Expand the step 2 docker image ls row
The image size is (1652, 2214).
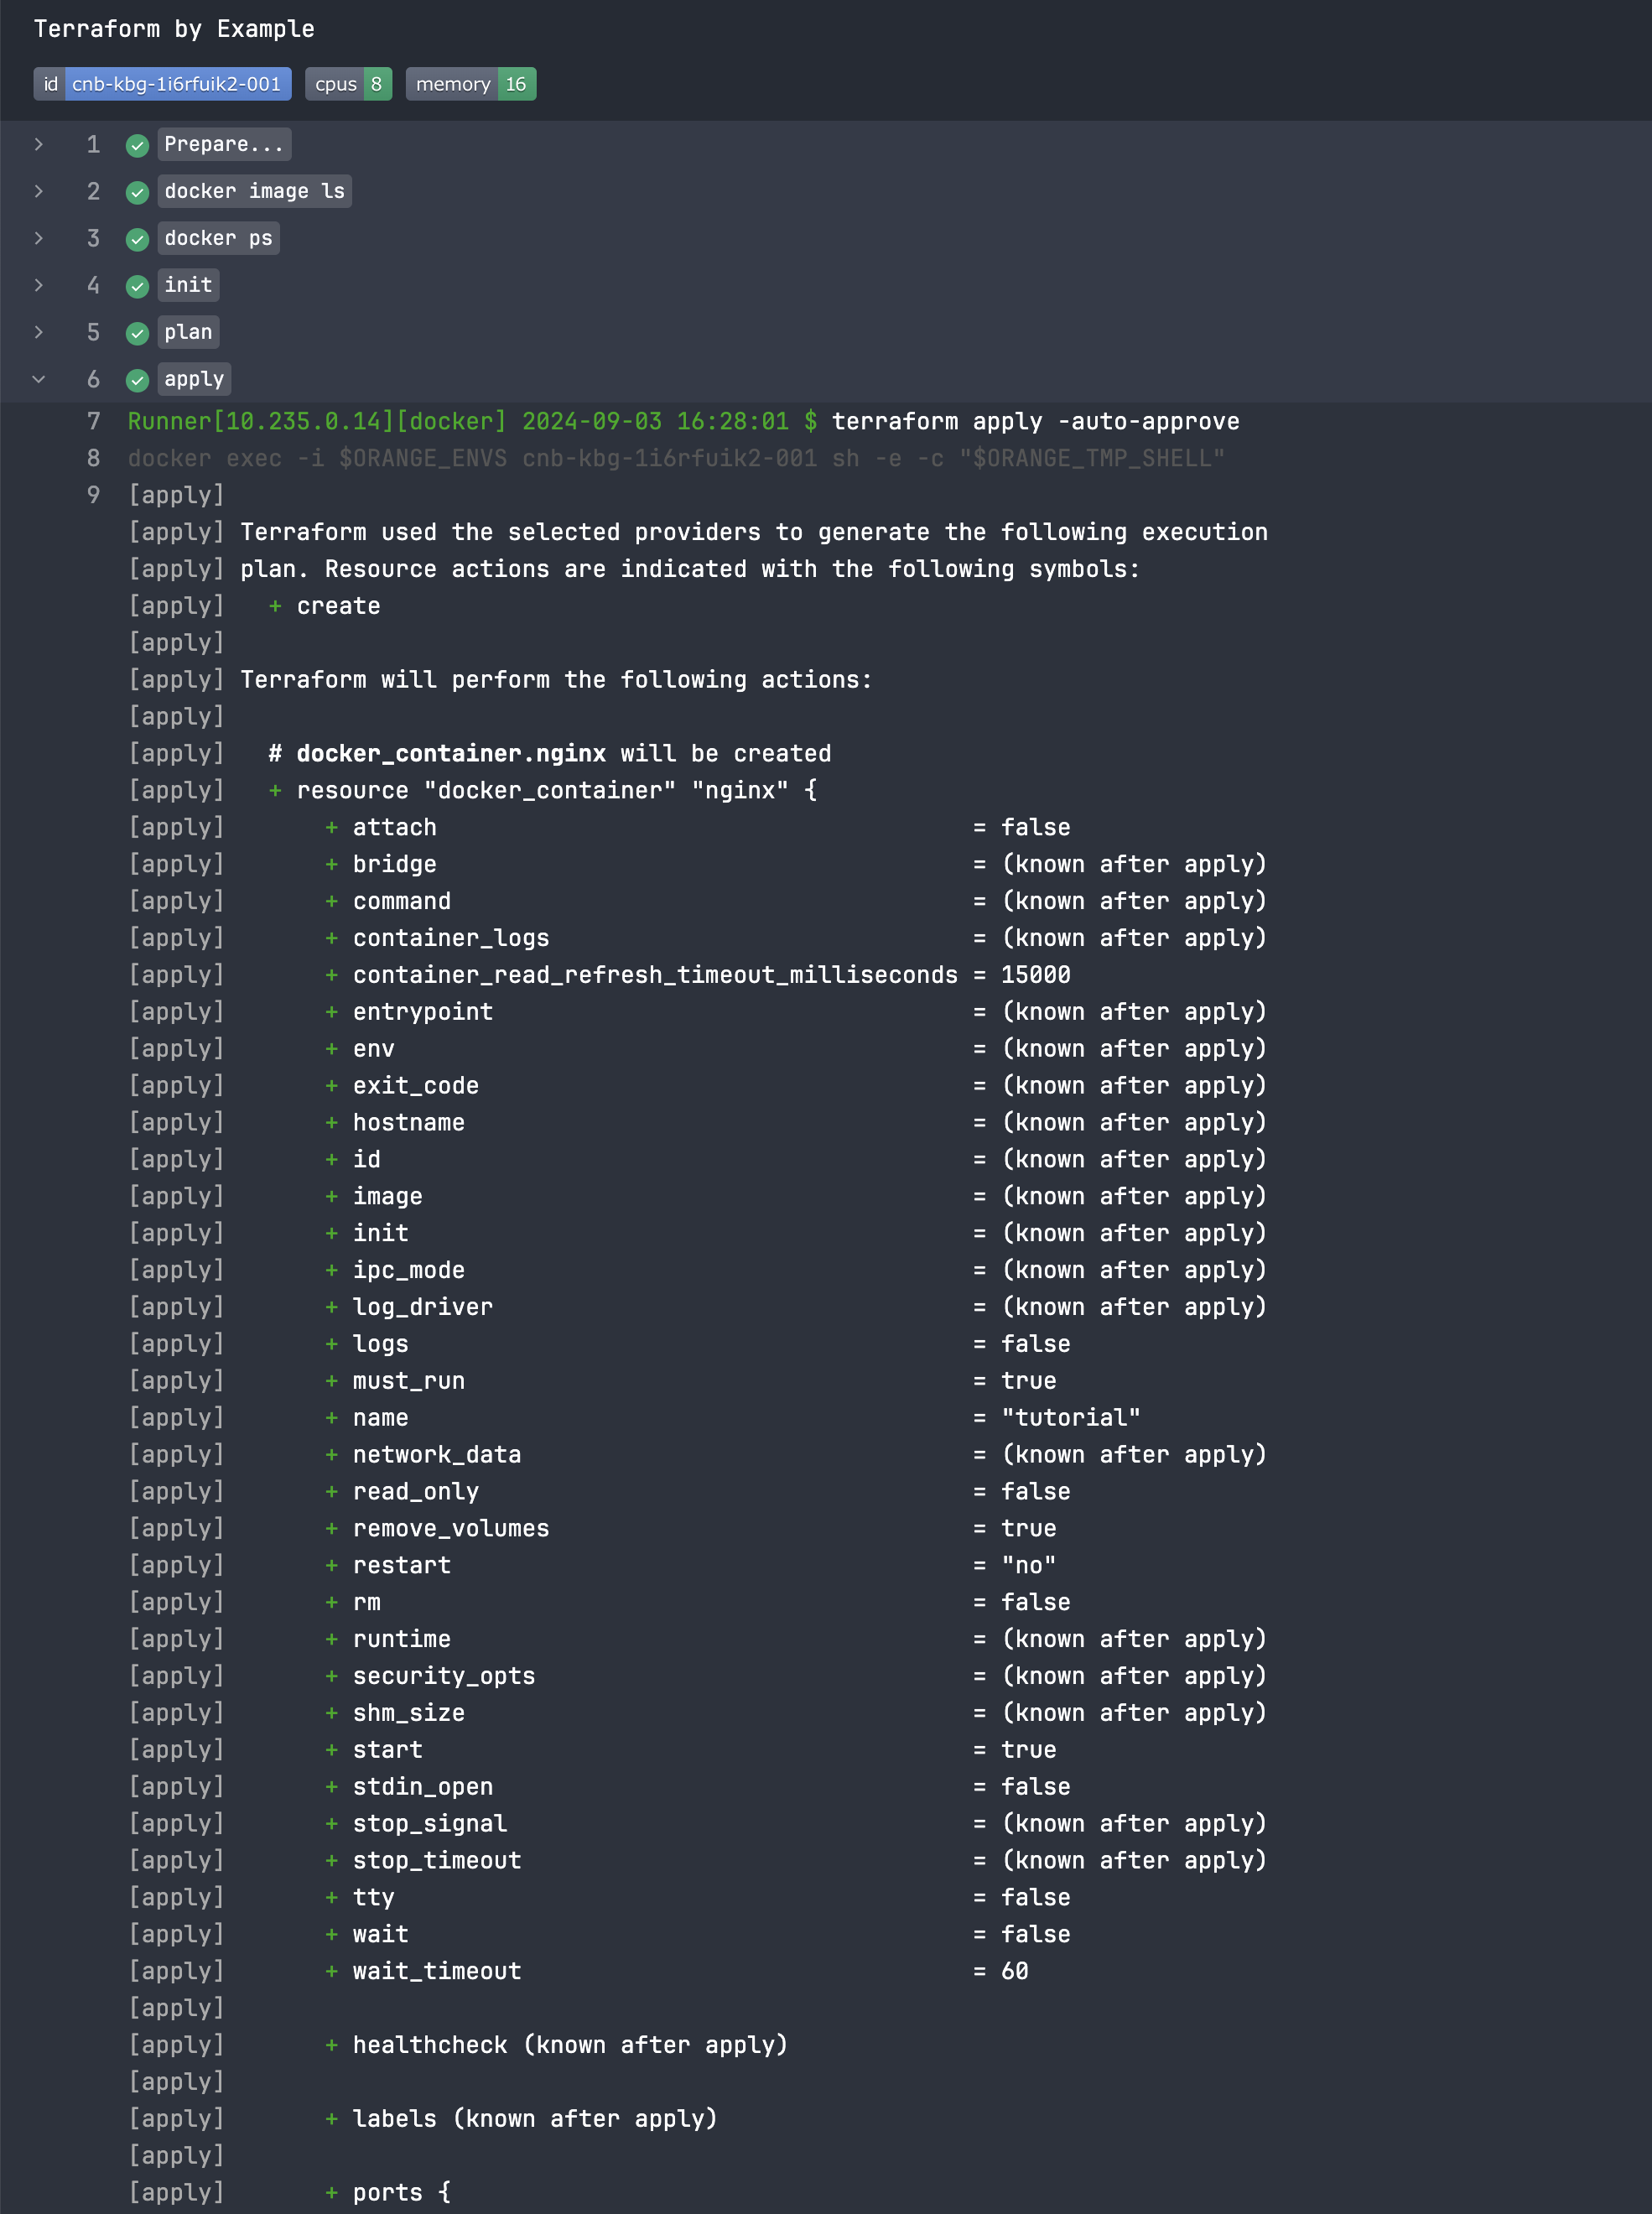click(x=39, y=191)
